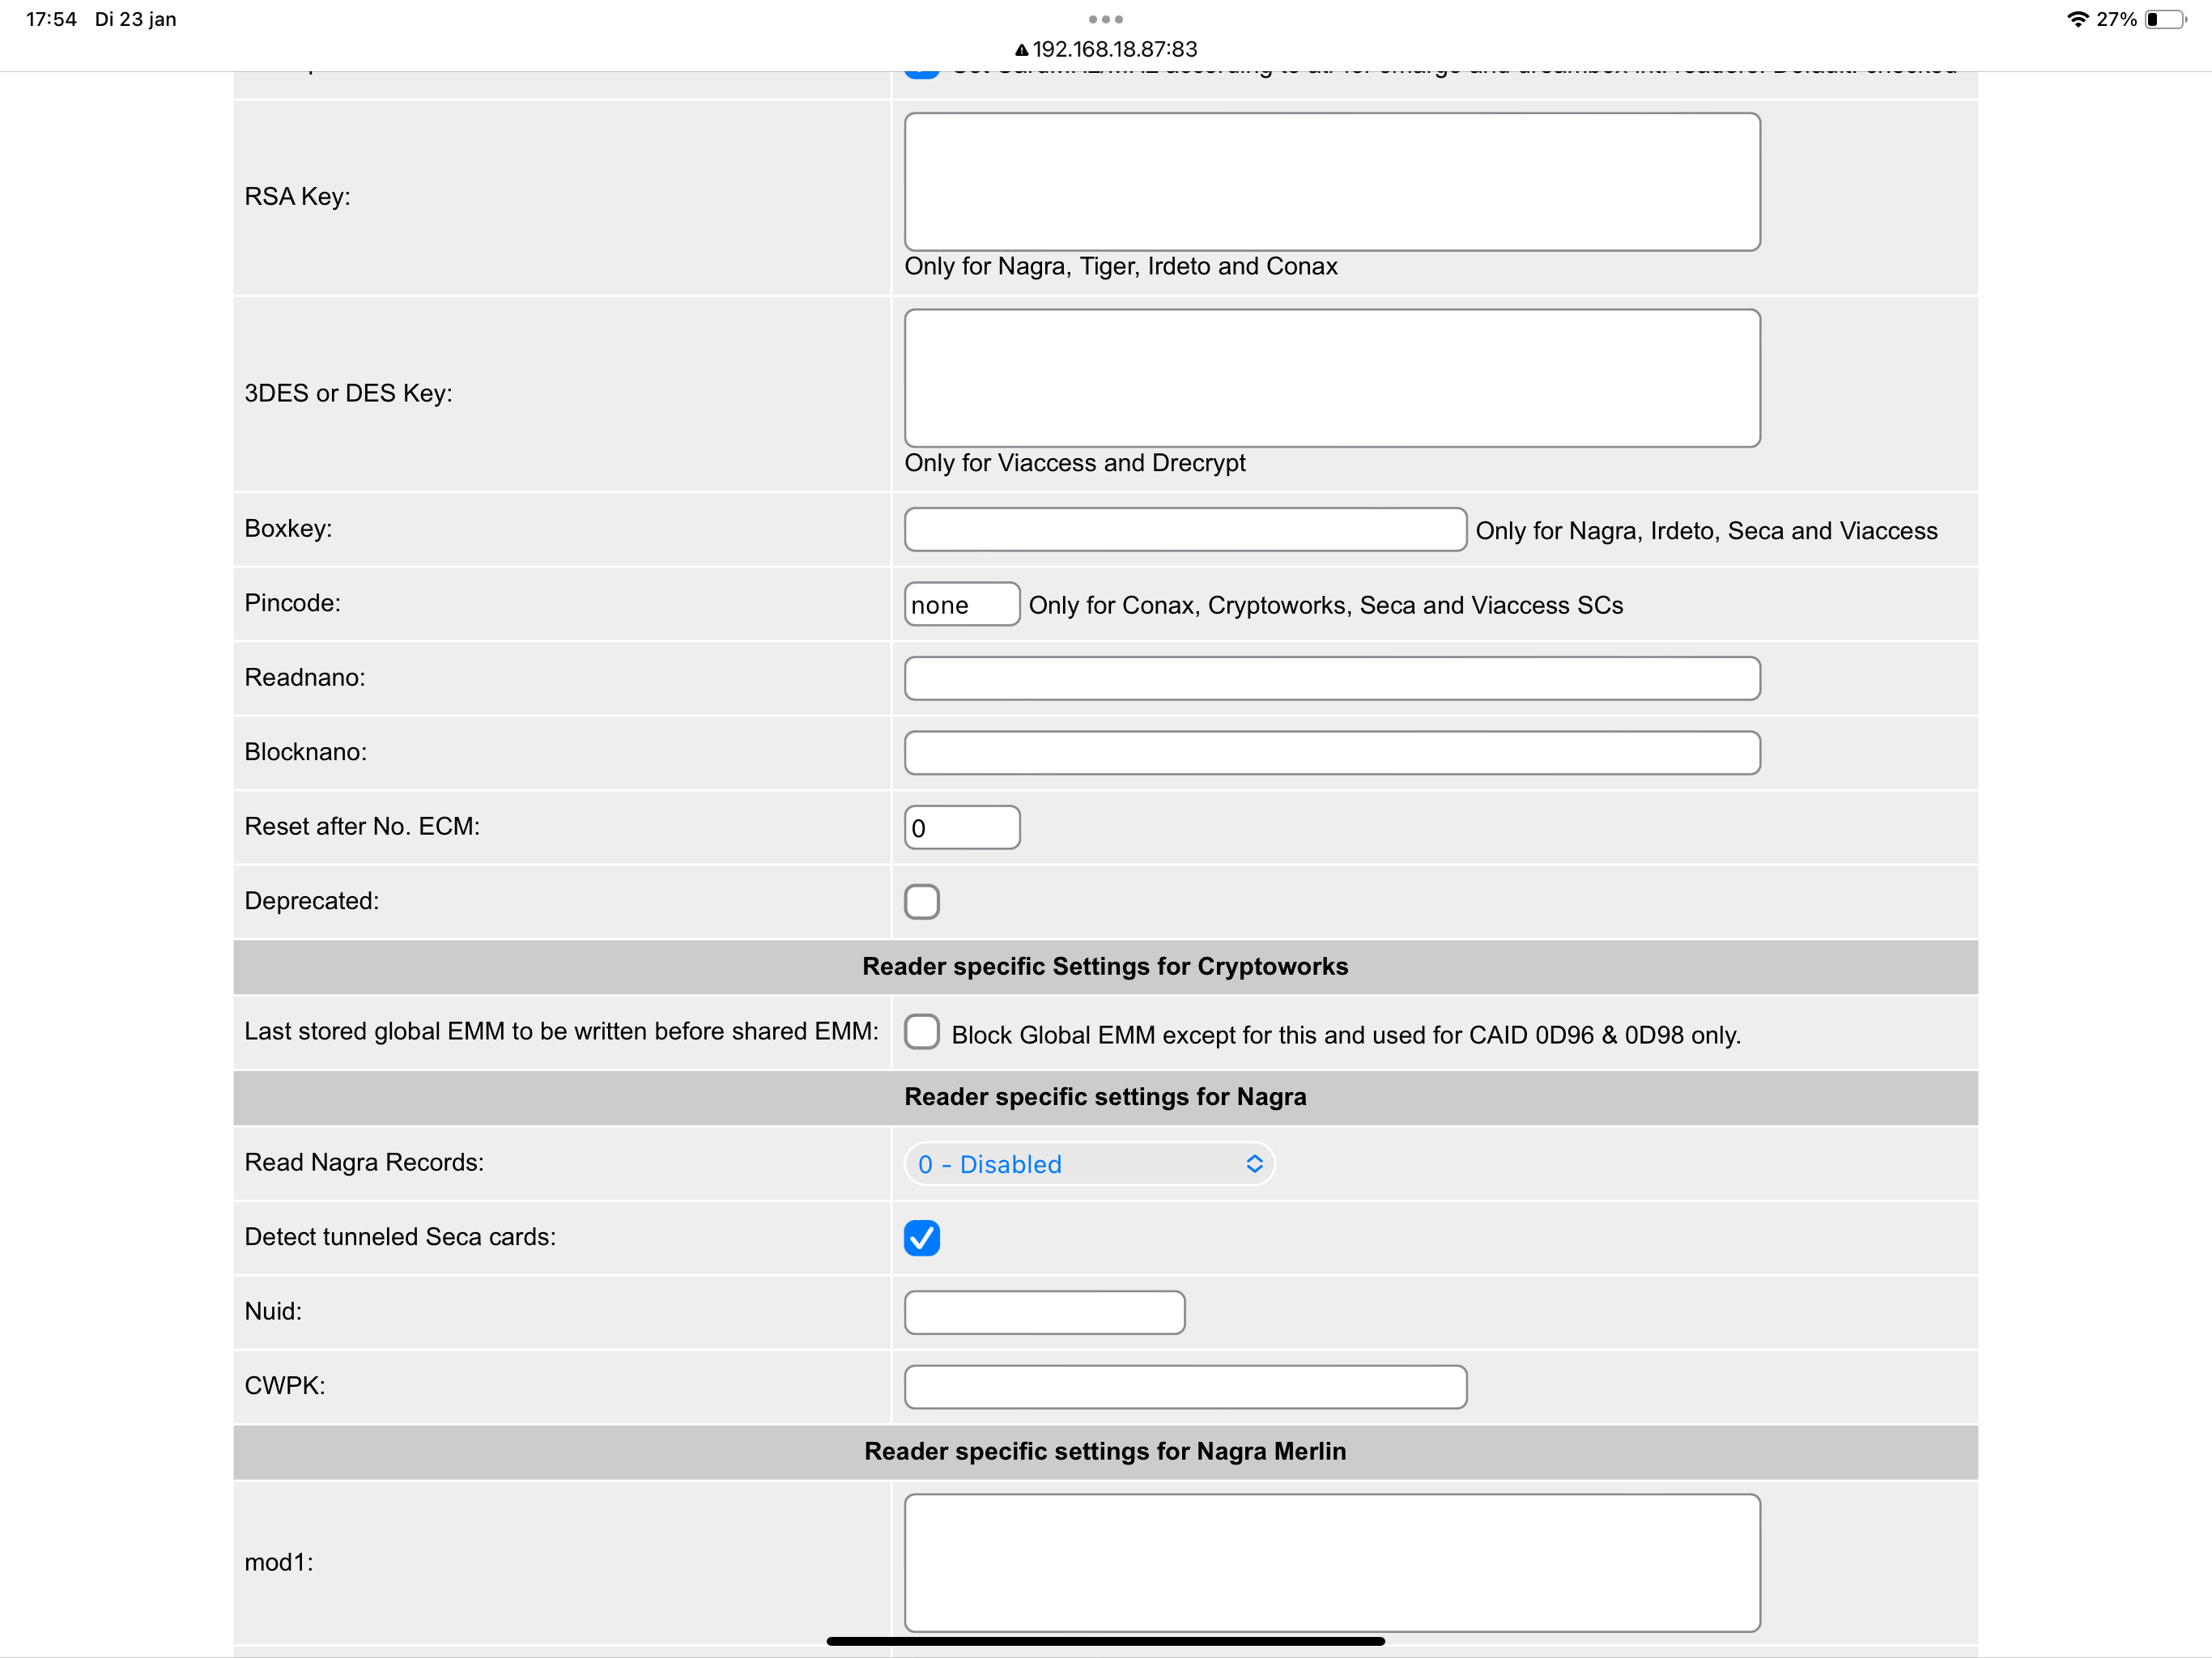Focus the Reset after No. ECM field

[x=961, y=827]
